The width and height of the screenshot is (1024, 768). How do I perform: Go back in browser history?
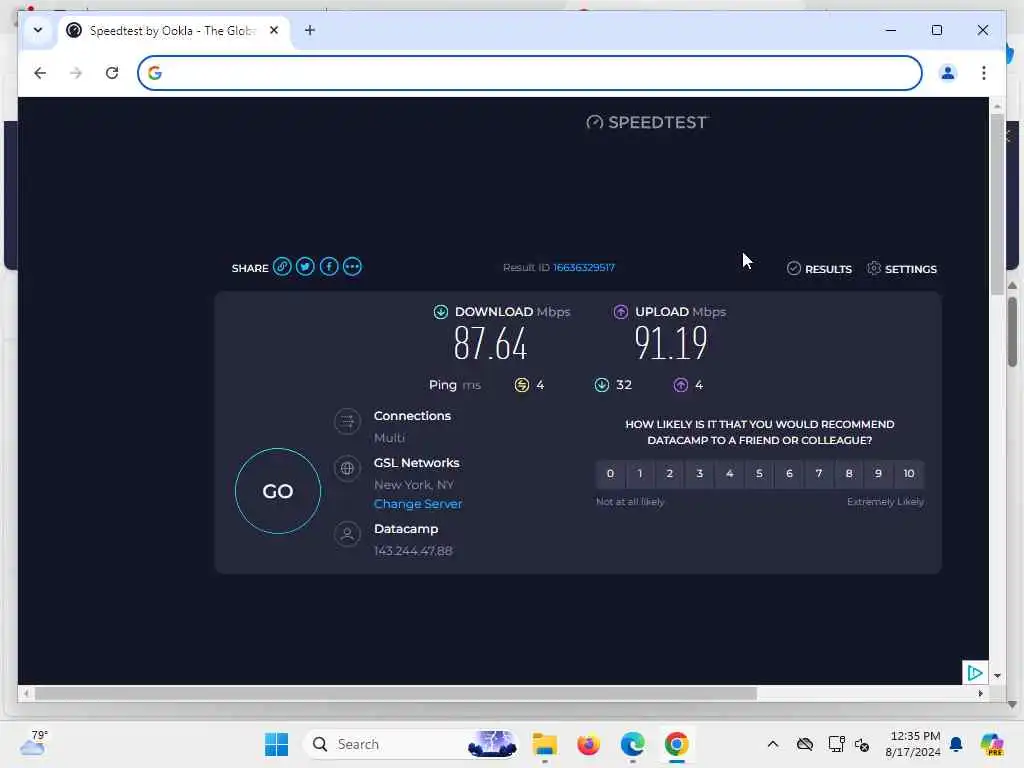pos(40,72)
